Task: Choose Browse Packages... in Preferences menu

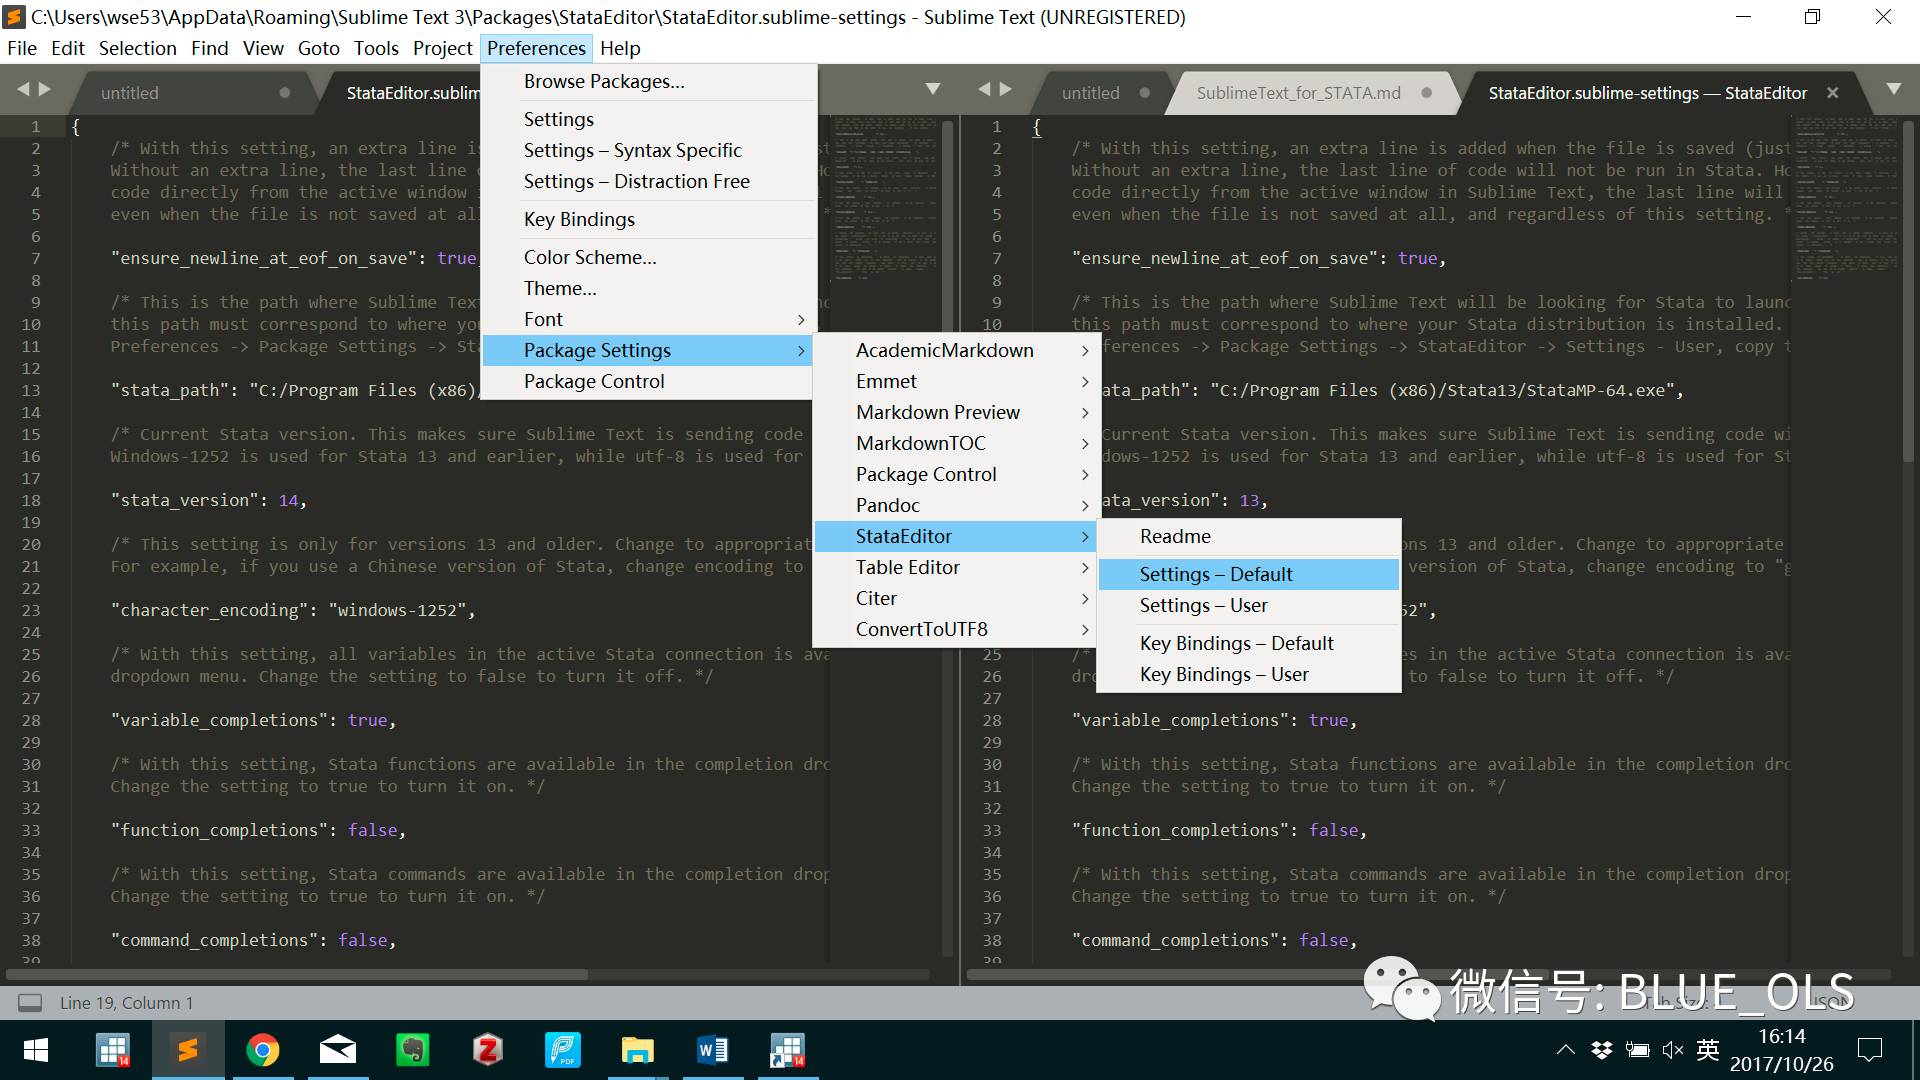Action: click(647, 81)
